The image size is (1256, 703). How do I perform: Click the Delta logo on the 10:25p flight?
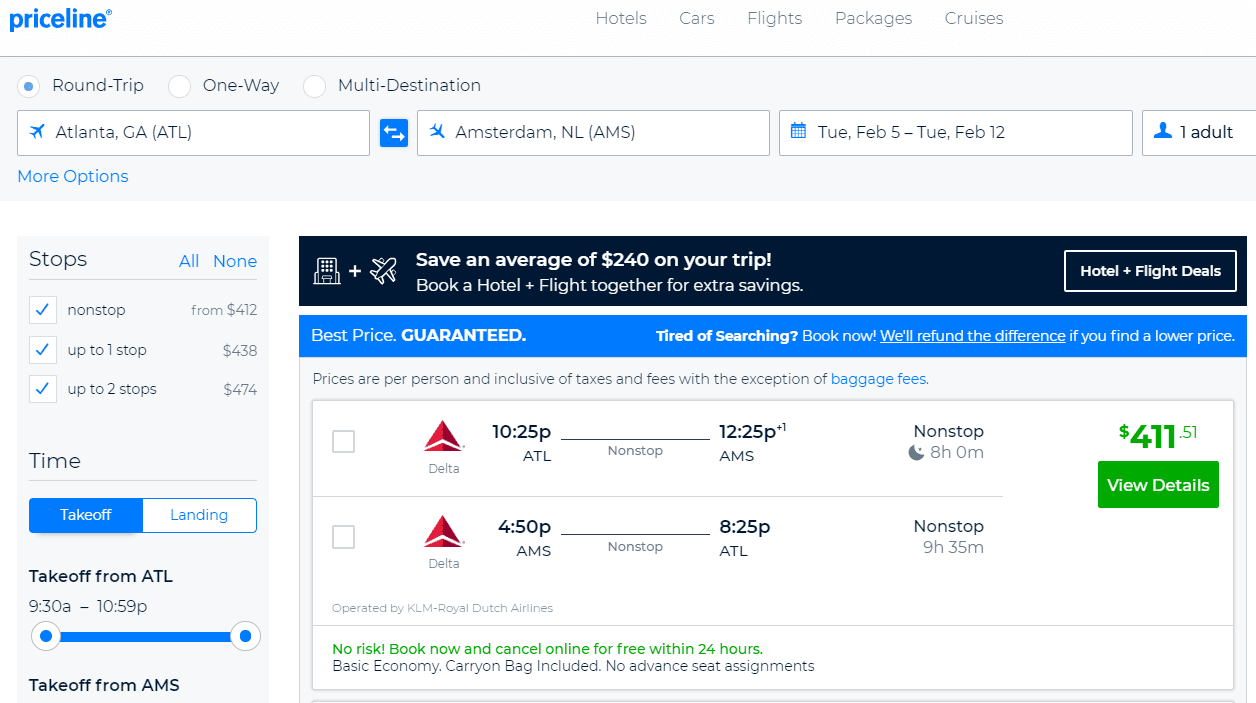click(444, 436)
